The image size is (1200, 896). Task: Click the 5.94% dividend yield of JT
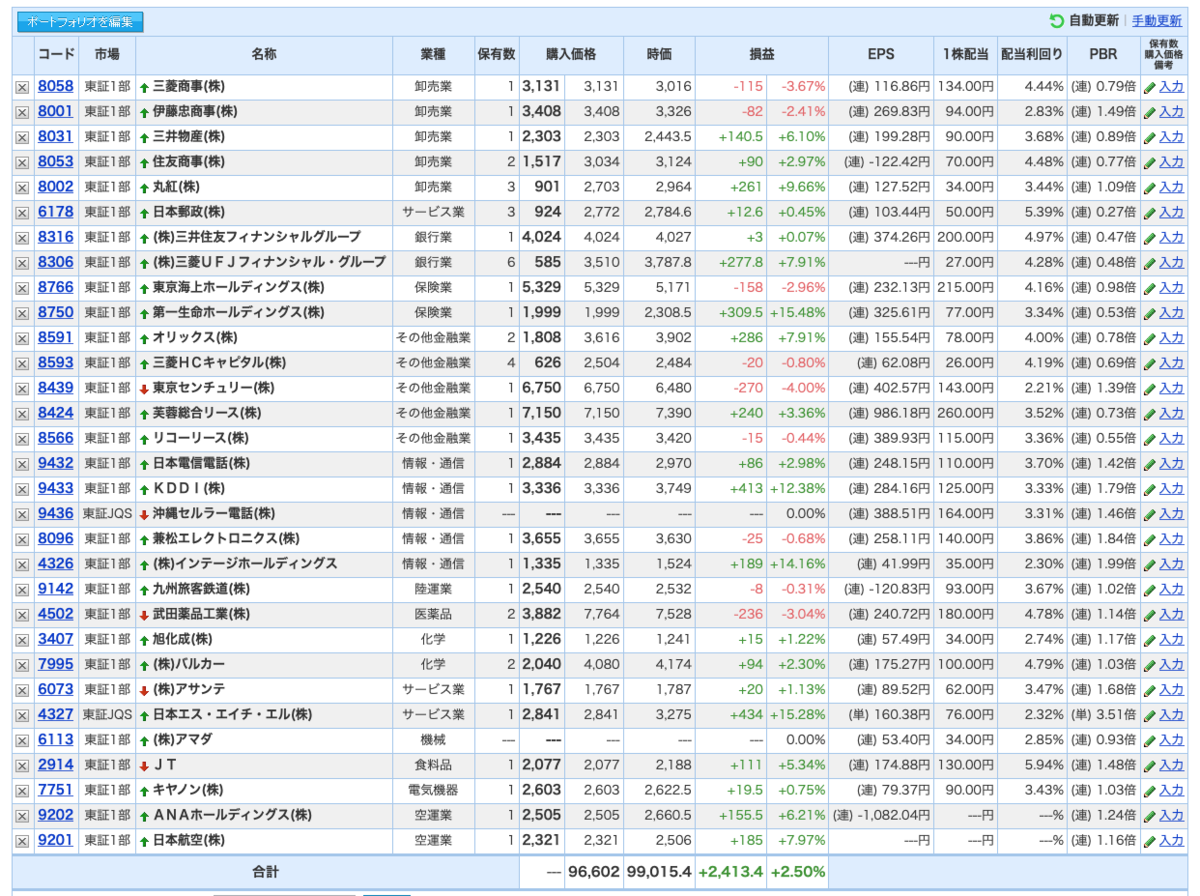(x=1043, y=765)
